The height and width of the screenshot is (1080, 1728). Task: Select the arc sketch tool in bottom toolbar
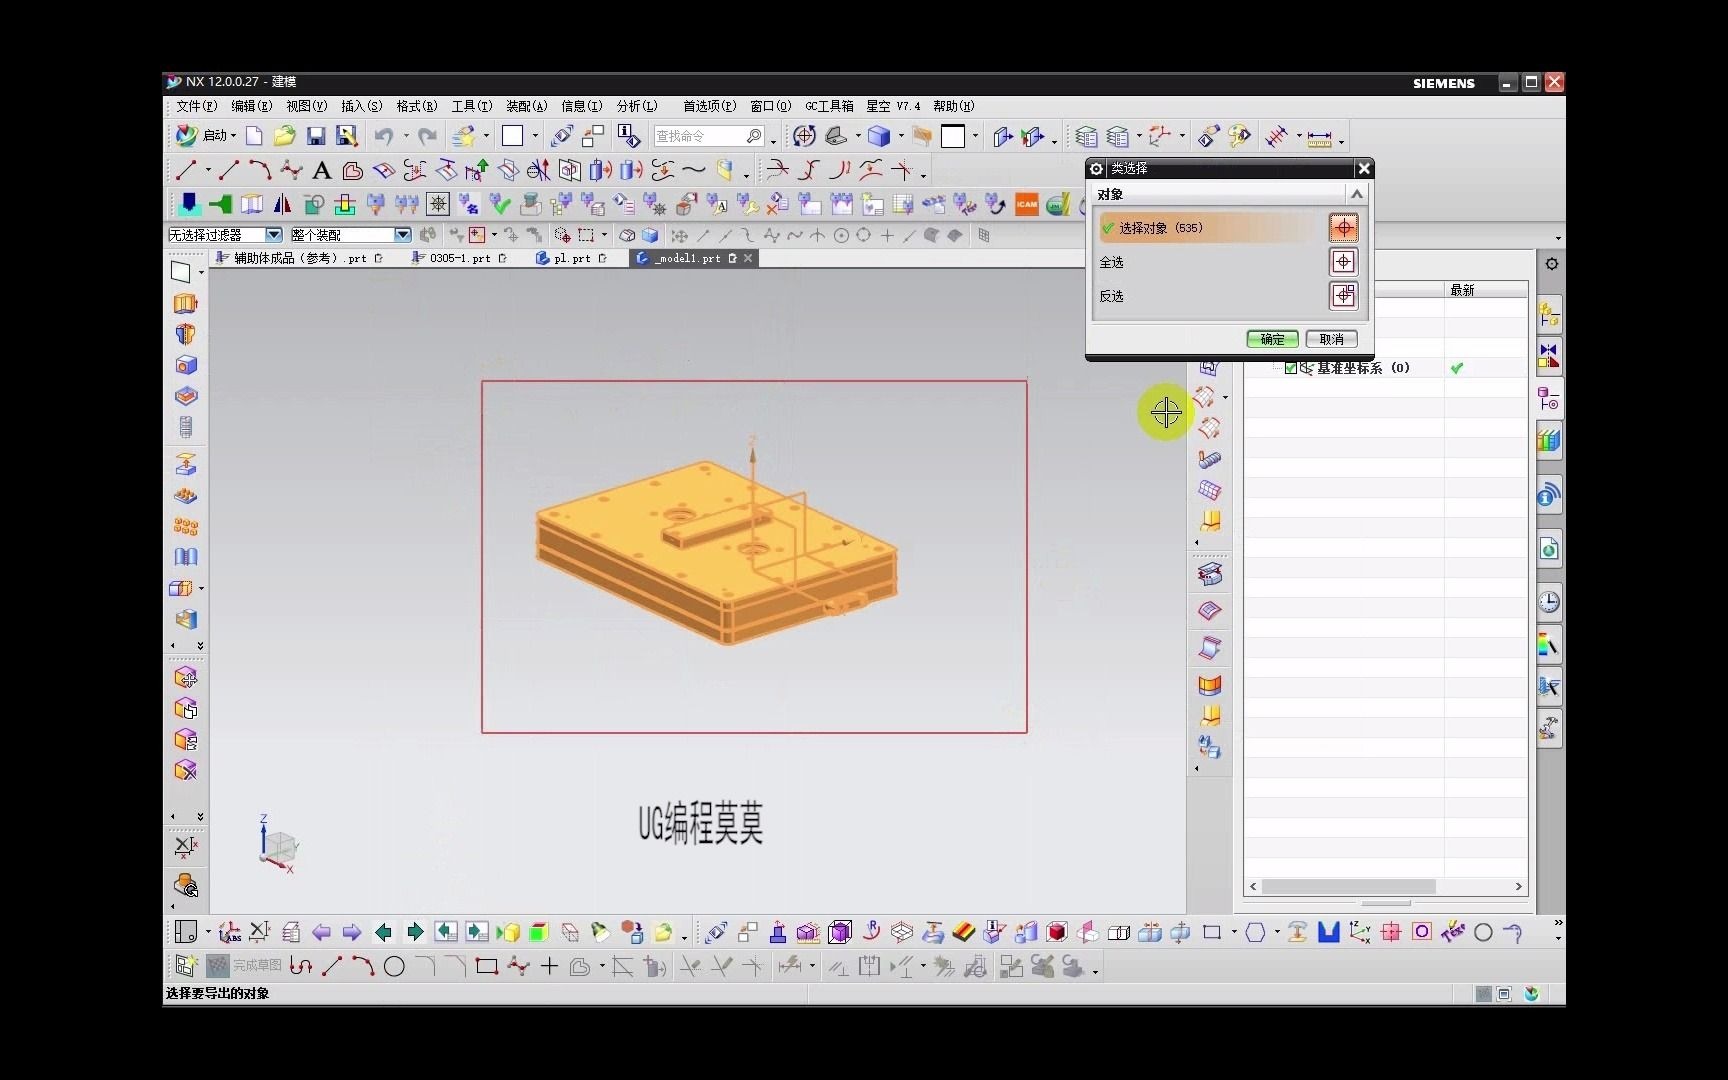pyautogui.click(x=363, y=966)
